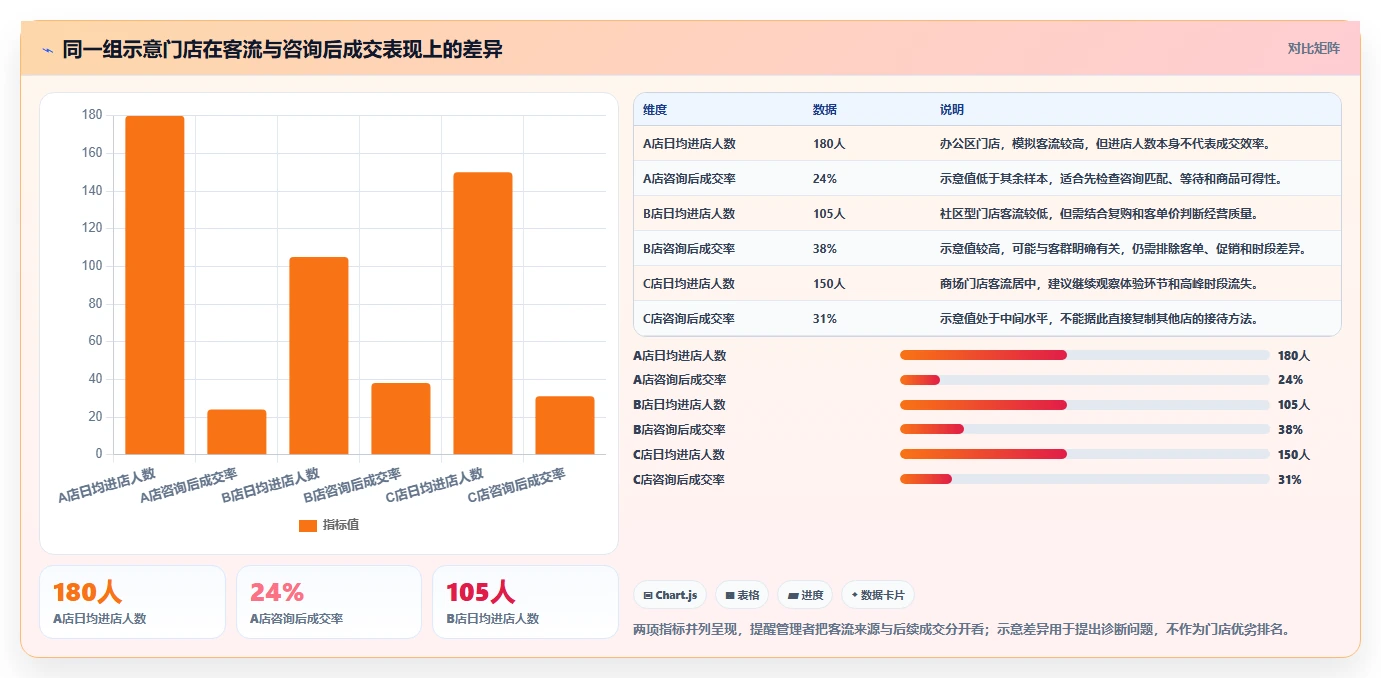Image resolution: width=1381 pixels, height=678 pixels.
Task: Click the description starting 示意值低于其余样本
Action: coord(1111,179)
